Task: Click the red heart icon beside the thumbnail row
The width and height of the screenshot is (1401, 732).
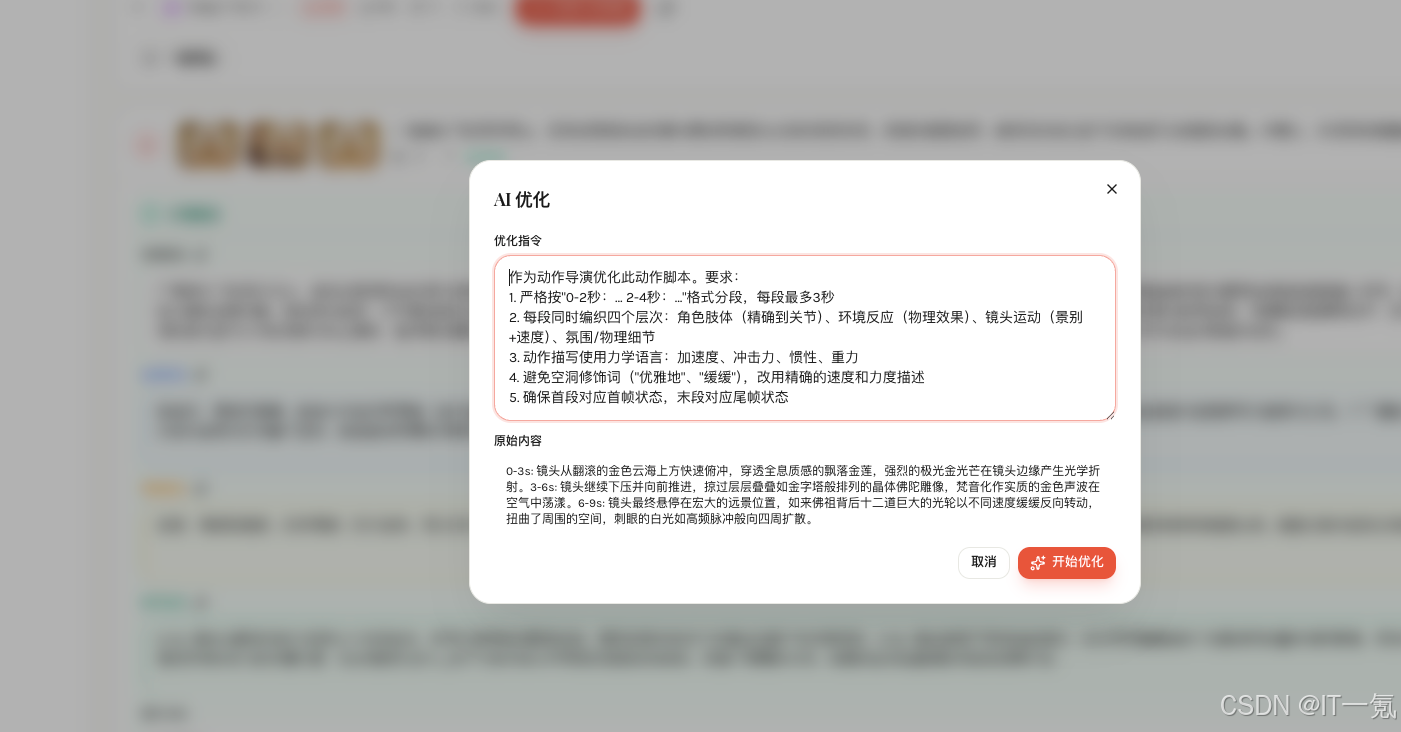Action: tap(146, 145)
